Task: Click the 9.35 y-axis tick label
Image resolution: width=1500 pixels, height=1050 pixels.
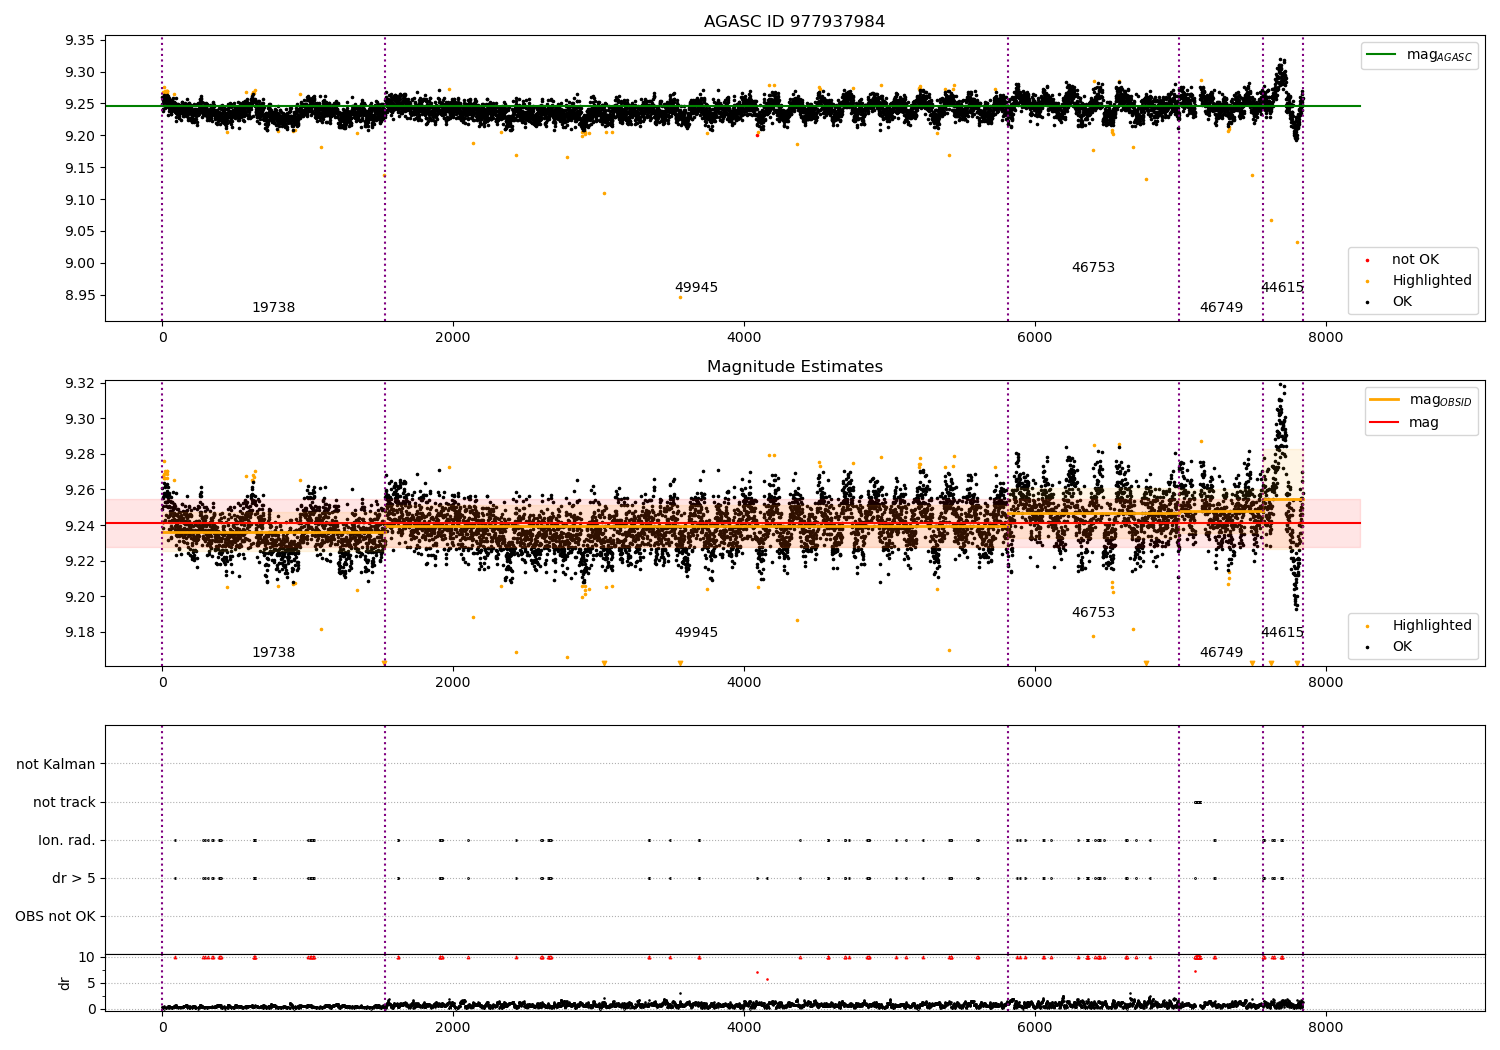Action: (x=80, y=41)
